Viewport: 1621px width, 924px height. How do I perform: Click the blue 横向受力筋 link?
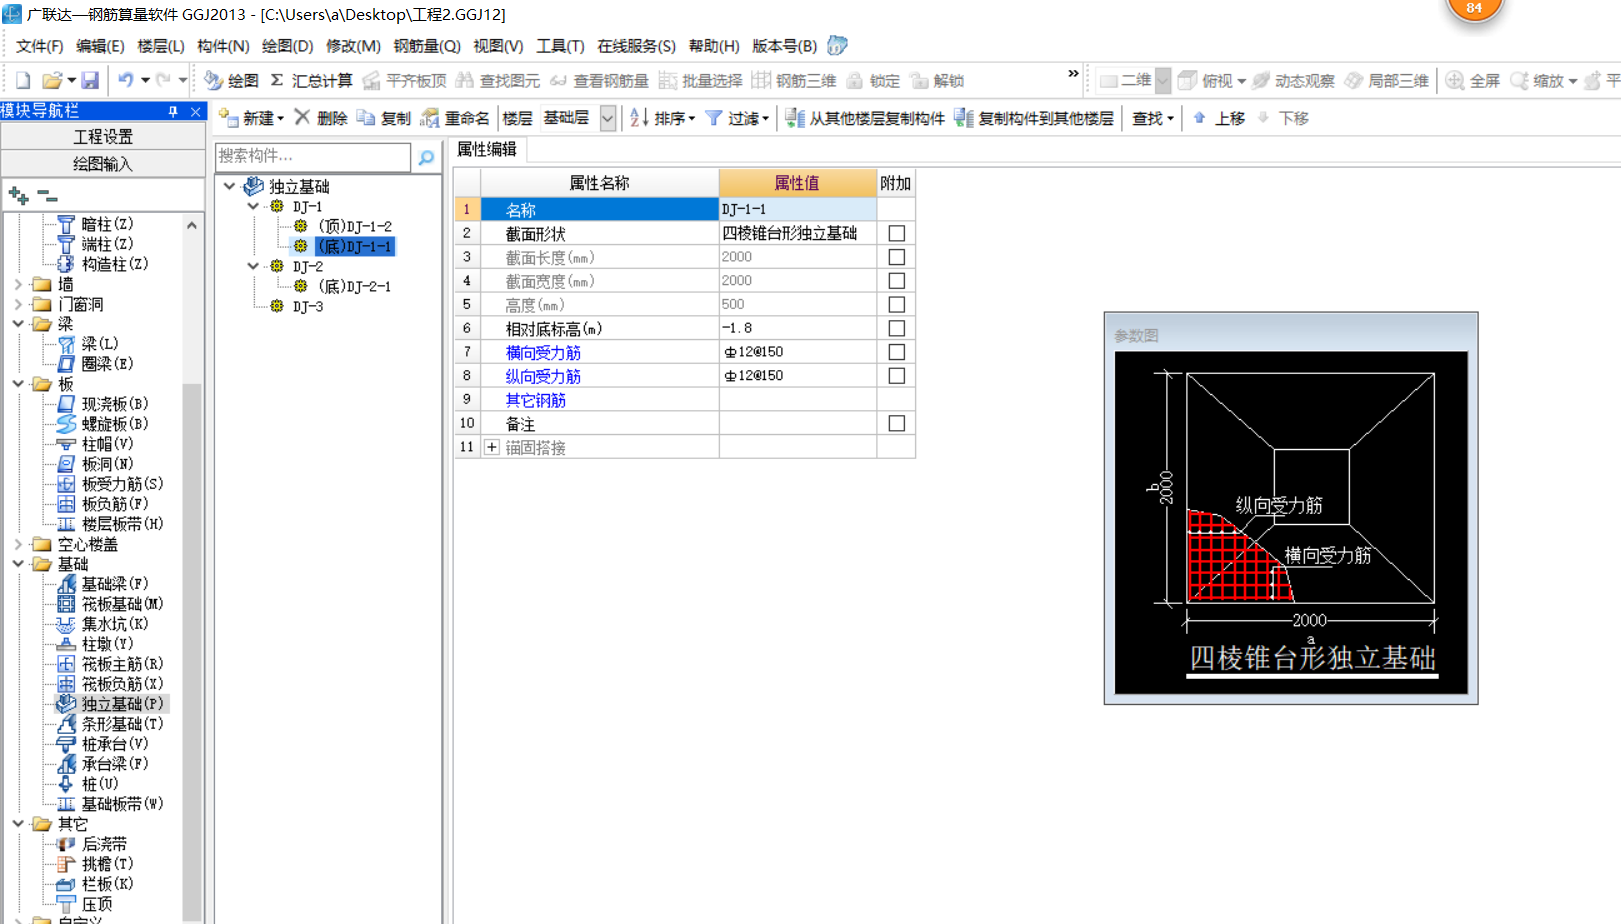543,352
